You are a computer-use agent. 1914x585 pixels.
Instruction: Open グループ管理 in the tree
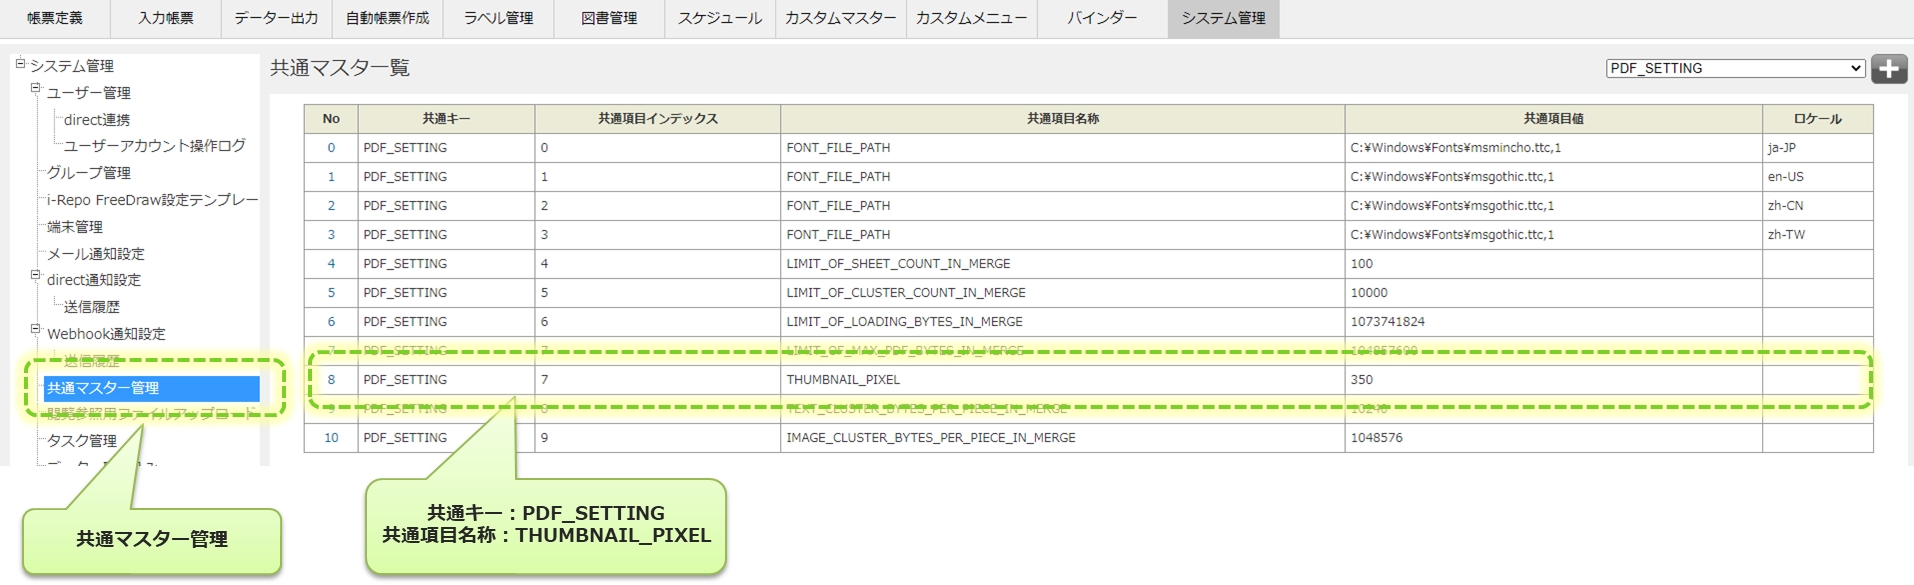point(88,173)
